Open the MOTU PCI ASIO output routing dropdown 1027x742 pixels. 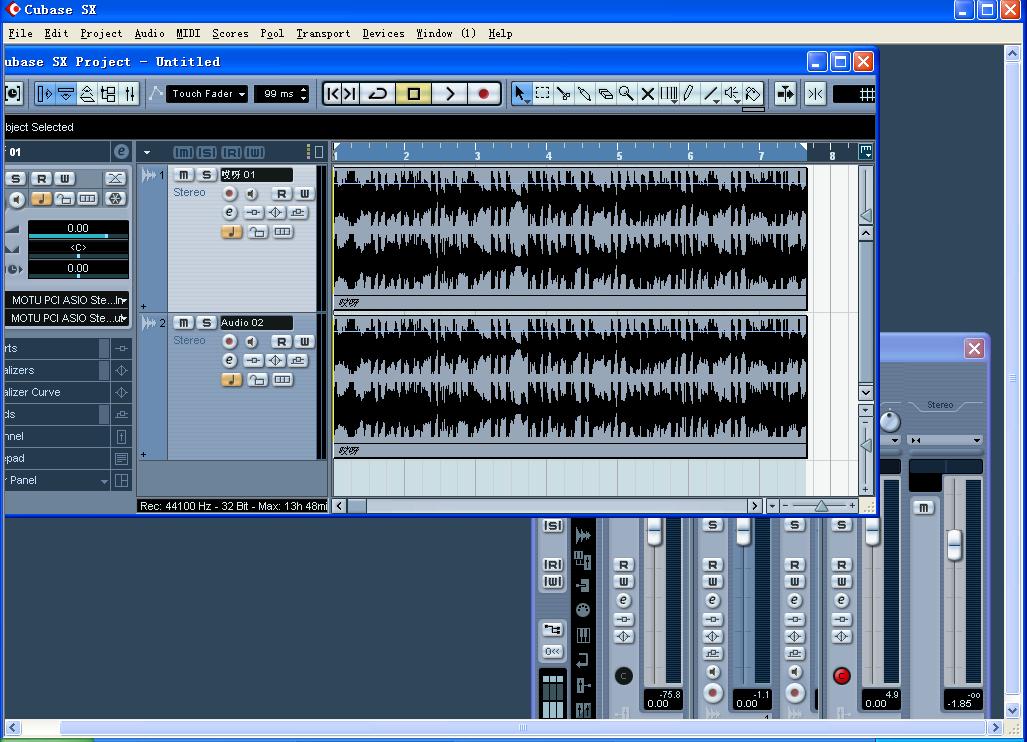tap(67, 318)
